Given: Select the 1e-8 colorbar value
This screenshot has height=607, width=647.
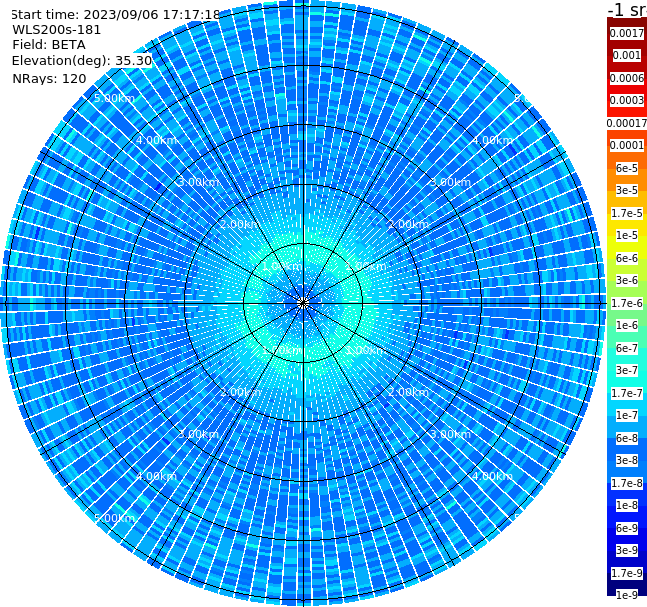Looking at the screenshot, I should click(627, 505).
